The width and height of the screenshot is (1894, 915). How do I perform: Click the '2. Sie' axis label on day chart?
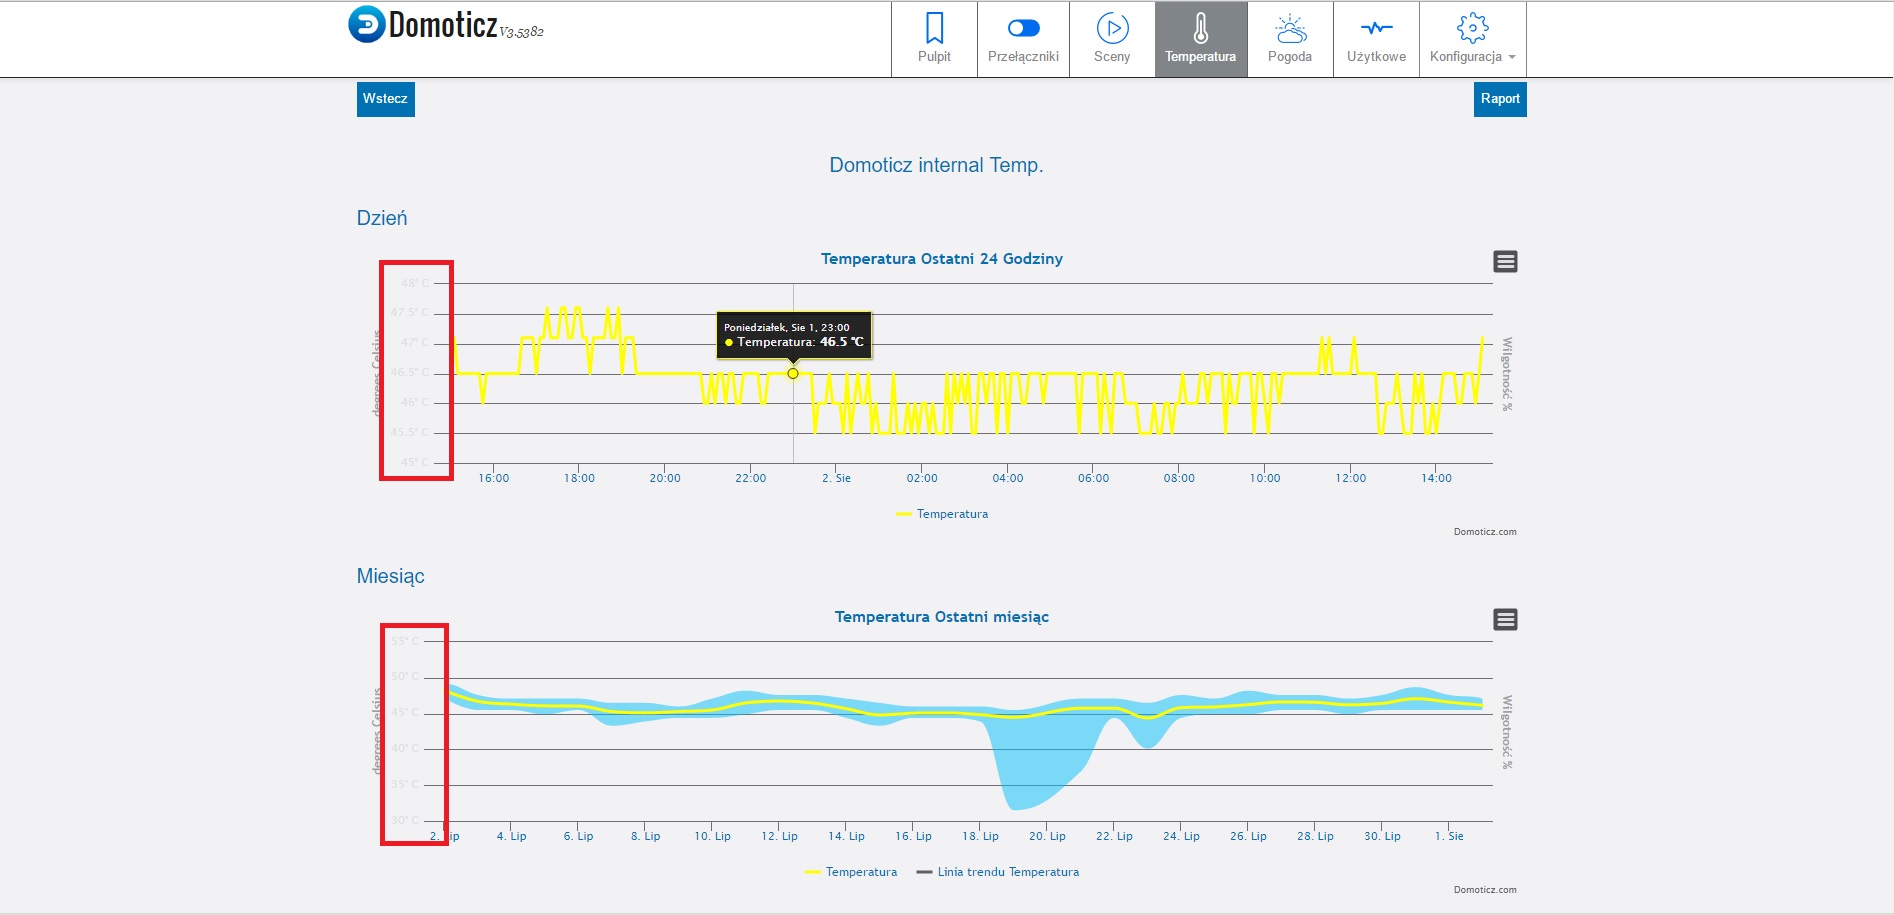click(x=837, y=478)
